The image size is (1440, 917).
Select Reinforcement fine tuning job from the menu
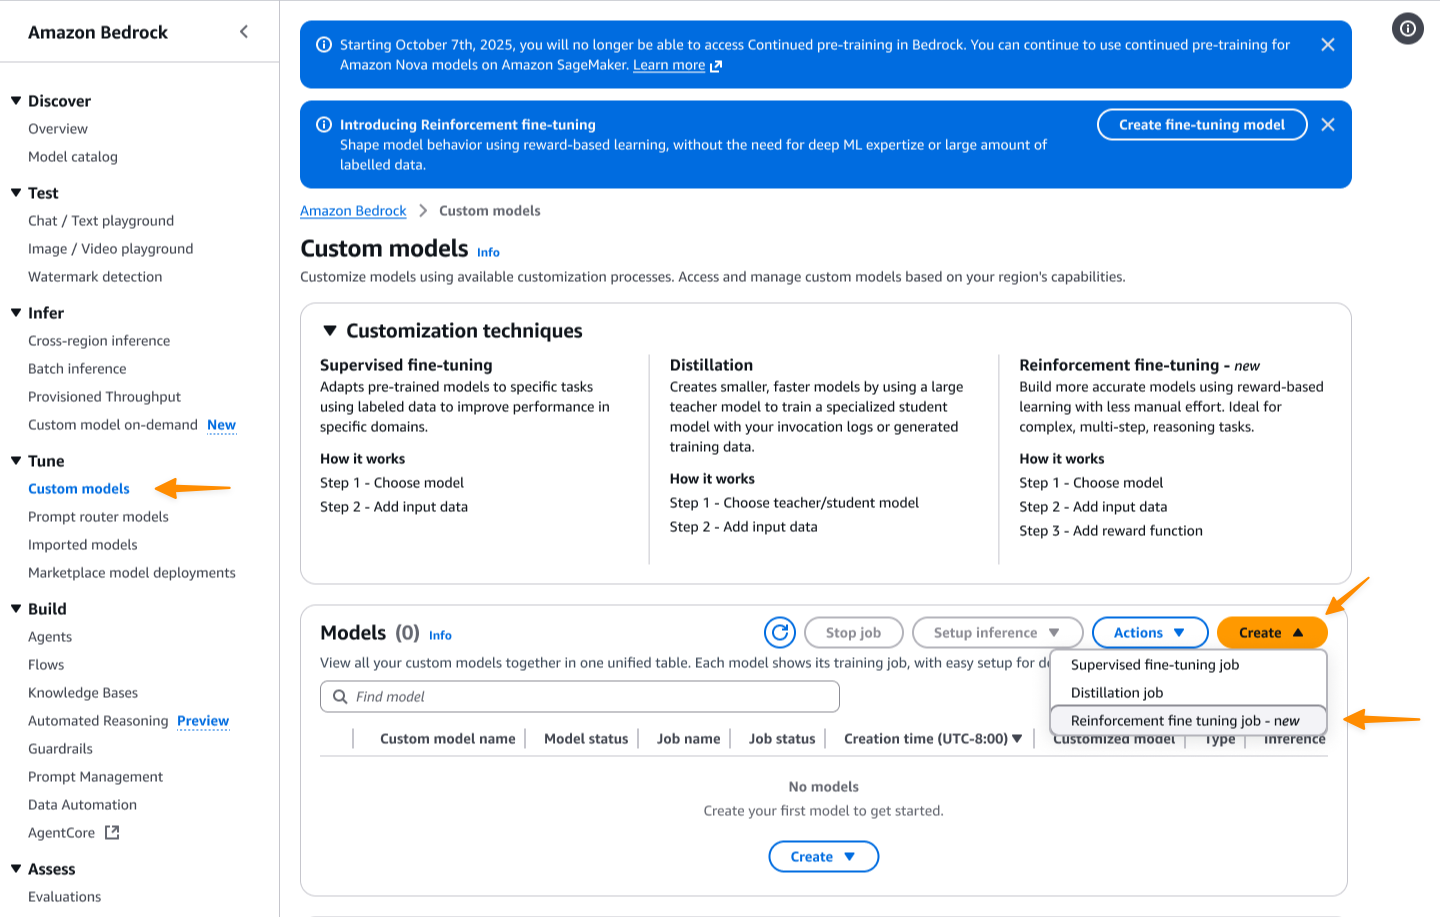click(1184, 720)
